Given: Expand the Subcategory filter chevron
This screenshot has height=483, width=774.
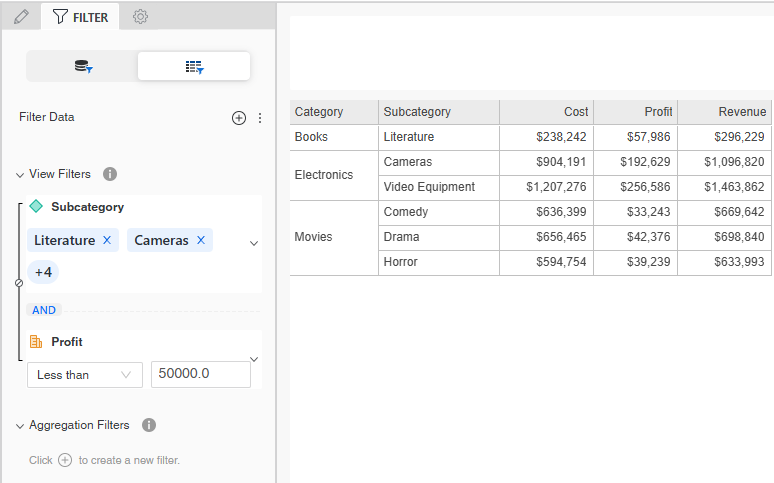Looking at the screenshot, I should coord(254,243).
